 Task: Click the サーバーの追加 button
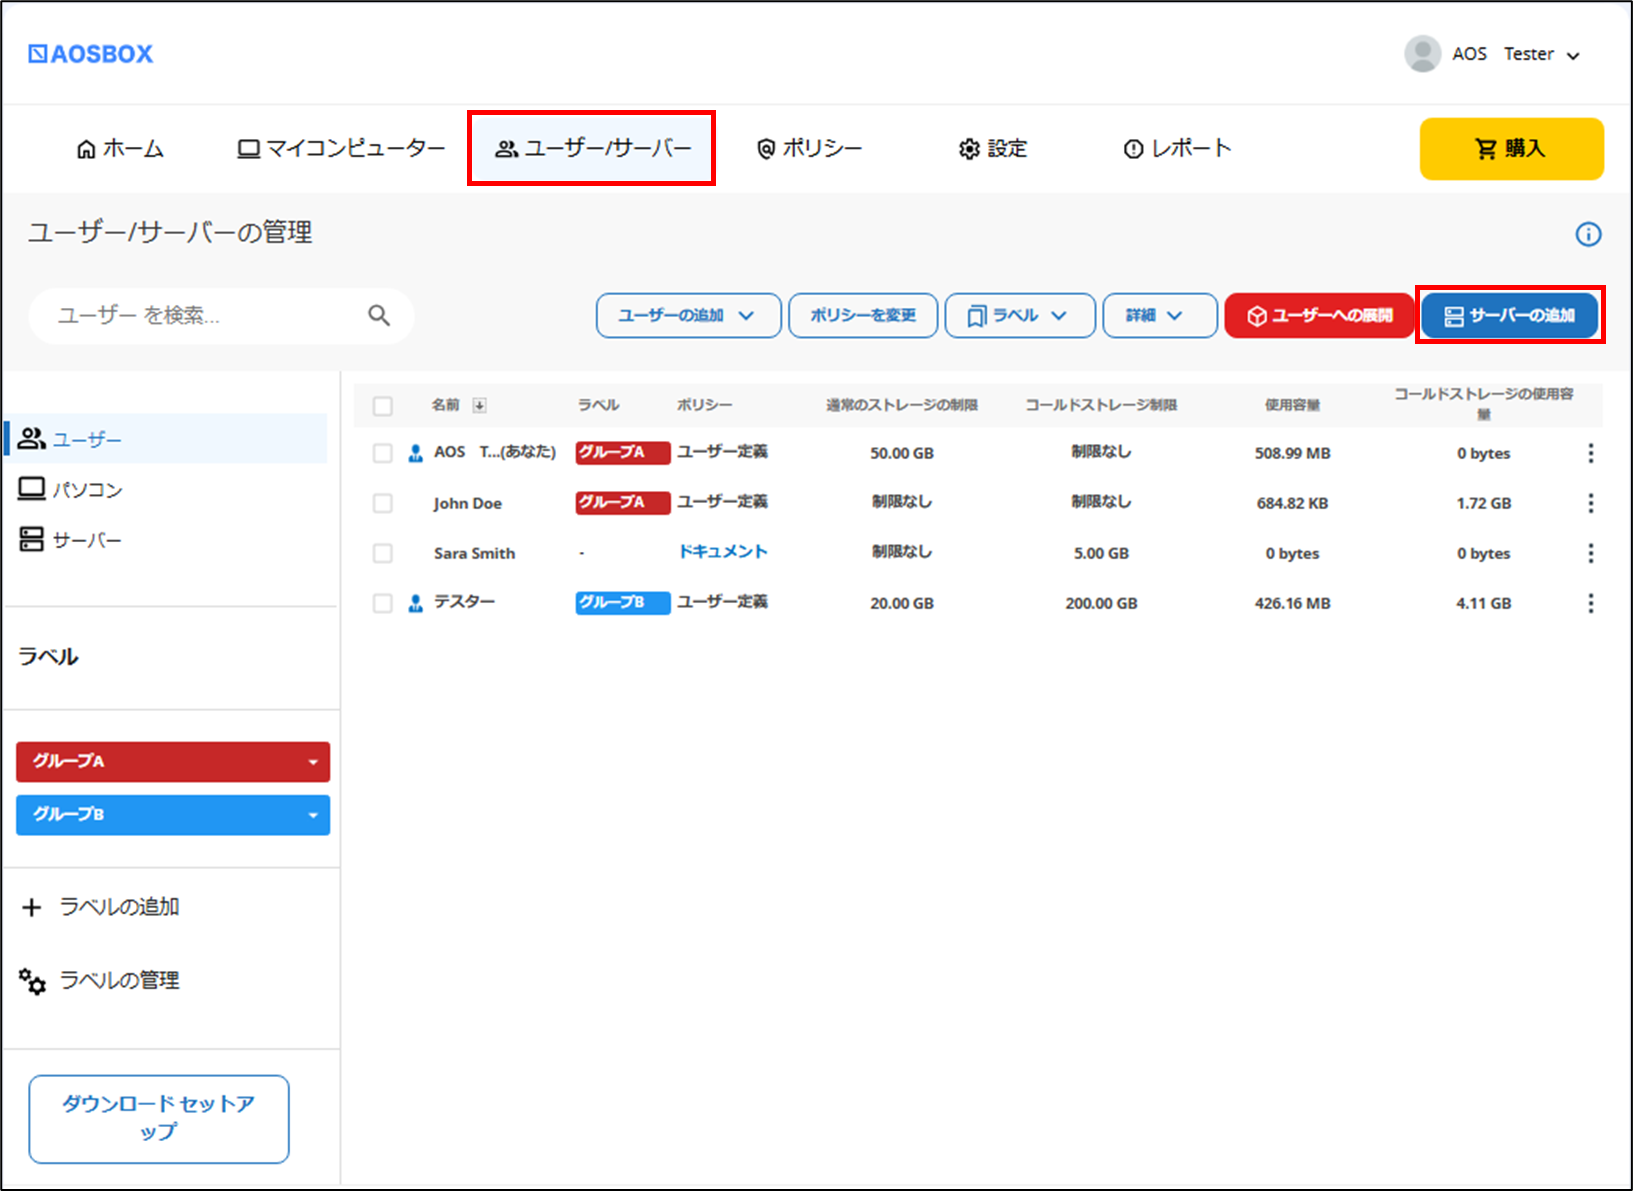tap(1510, 315)
